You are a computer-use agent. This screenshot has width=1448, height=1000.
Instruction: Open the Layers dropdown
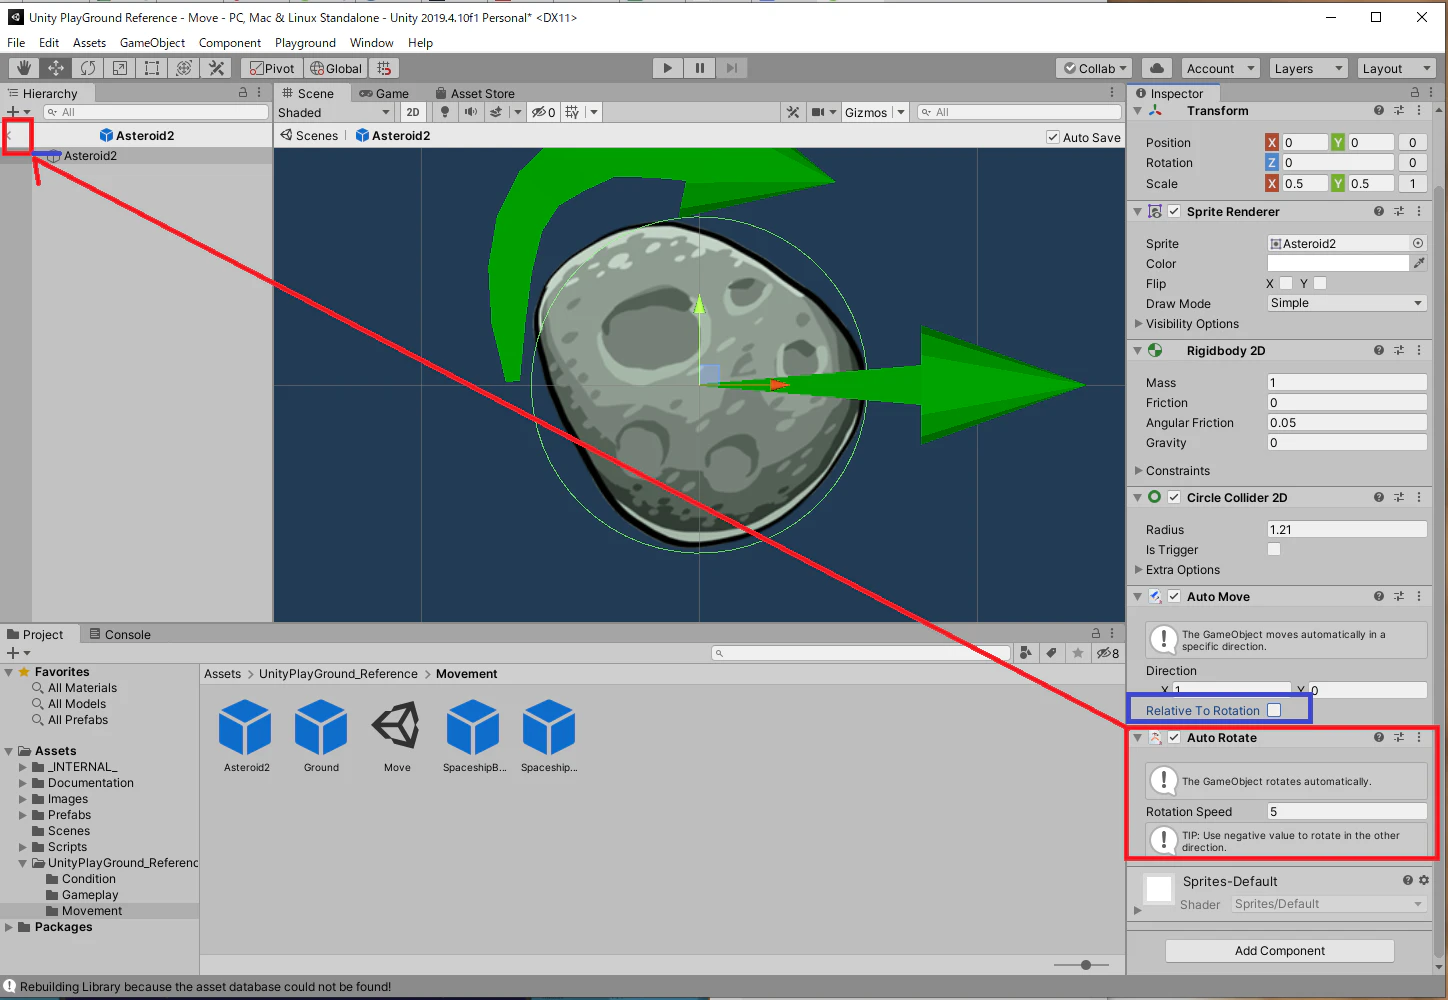tap(1308, 68)
